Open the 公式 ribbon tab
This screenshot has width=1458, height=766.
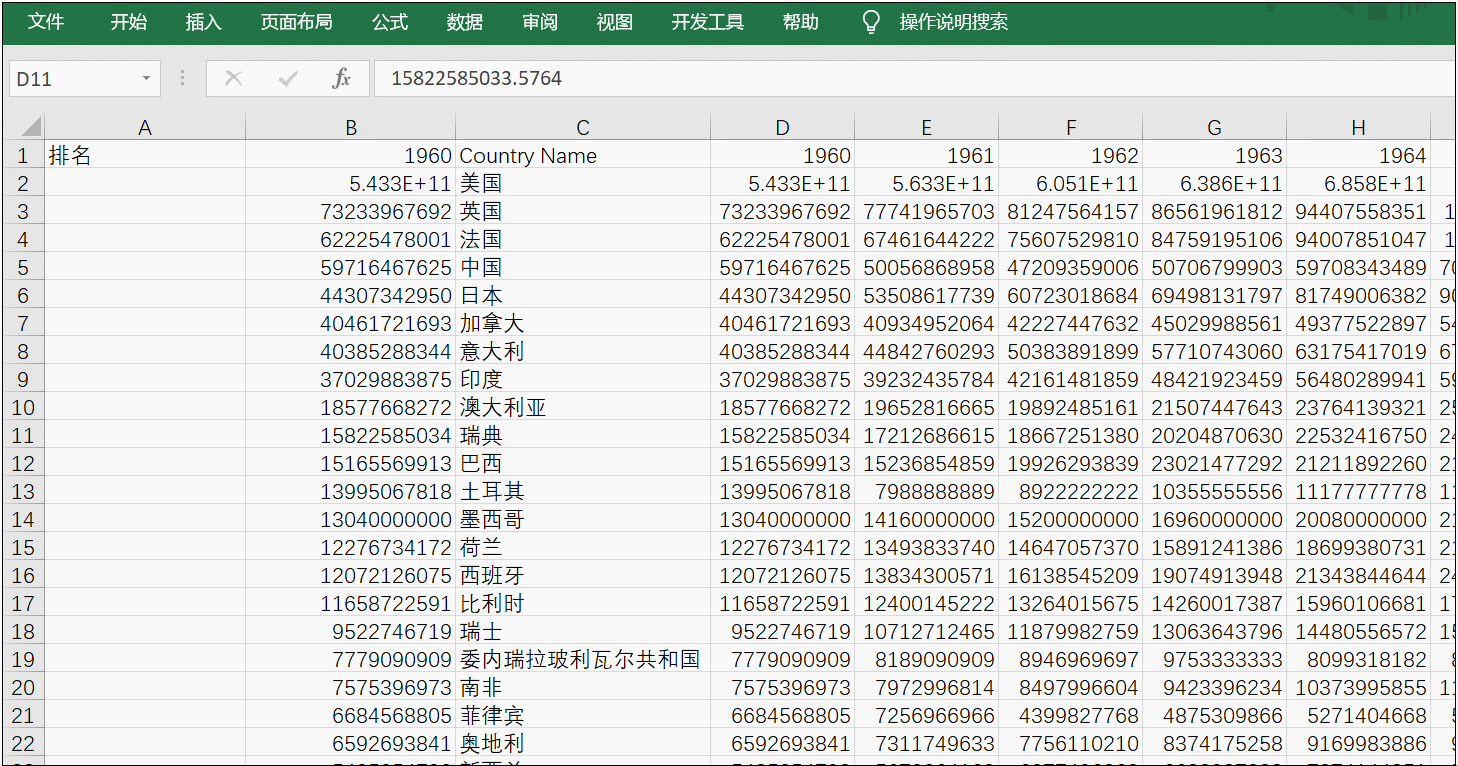pyautogui.click(x=389, y=22)
